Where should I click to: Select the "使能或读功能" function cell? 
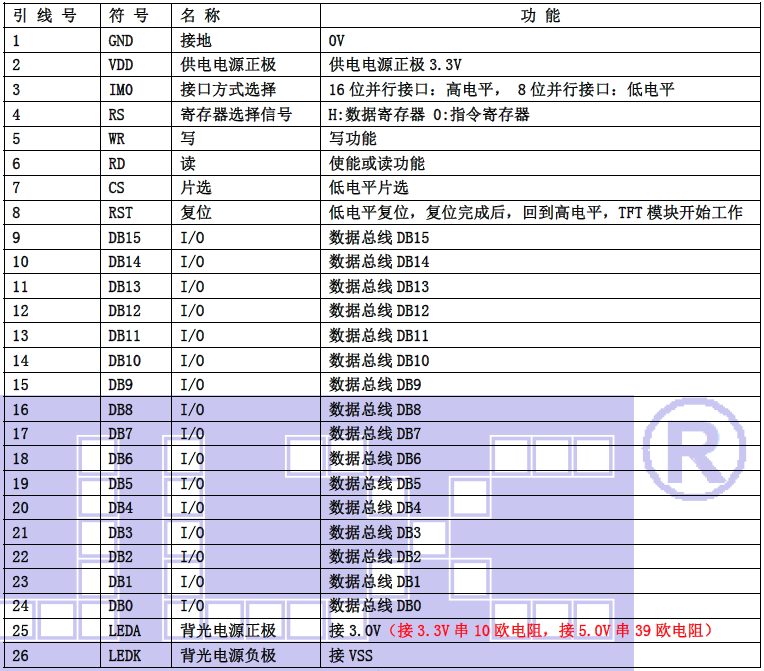[377, 163]
